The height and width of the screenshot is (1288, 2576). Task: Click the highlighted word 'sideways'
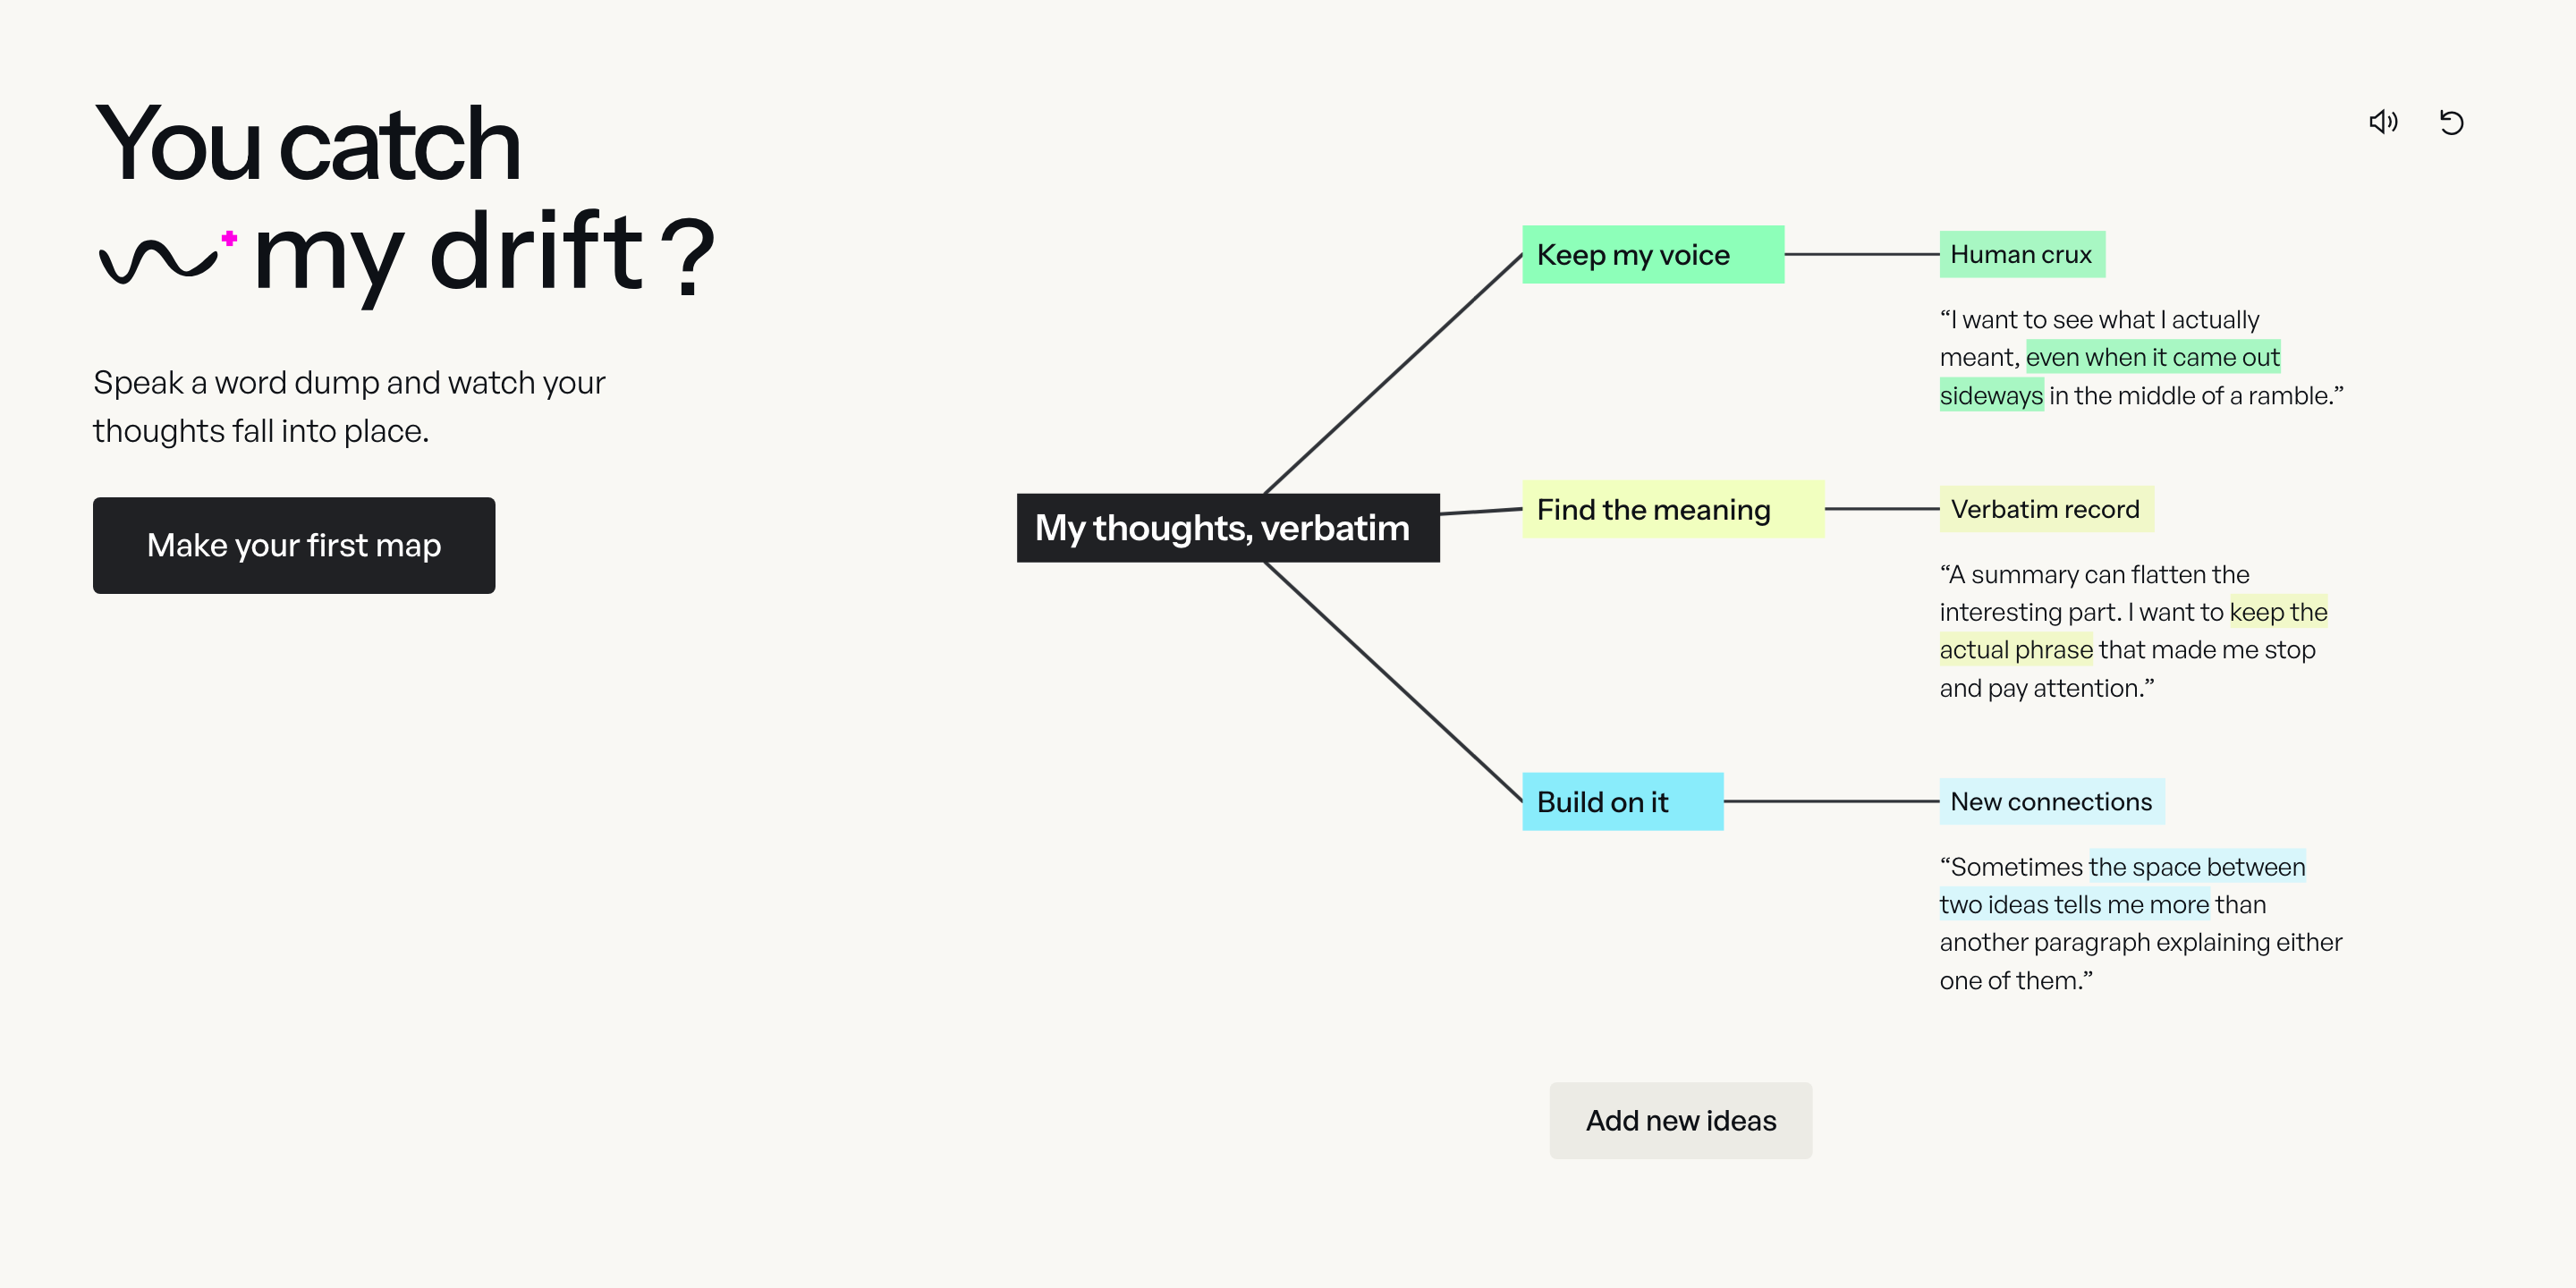1990,395
